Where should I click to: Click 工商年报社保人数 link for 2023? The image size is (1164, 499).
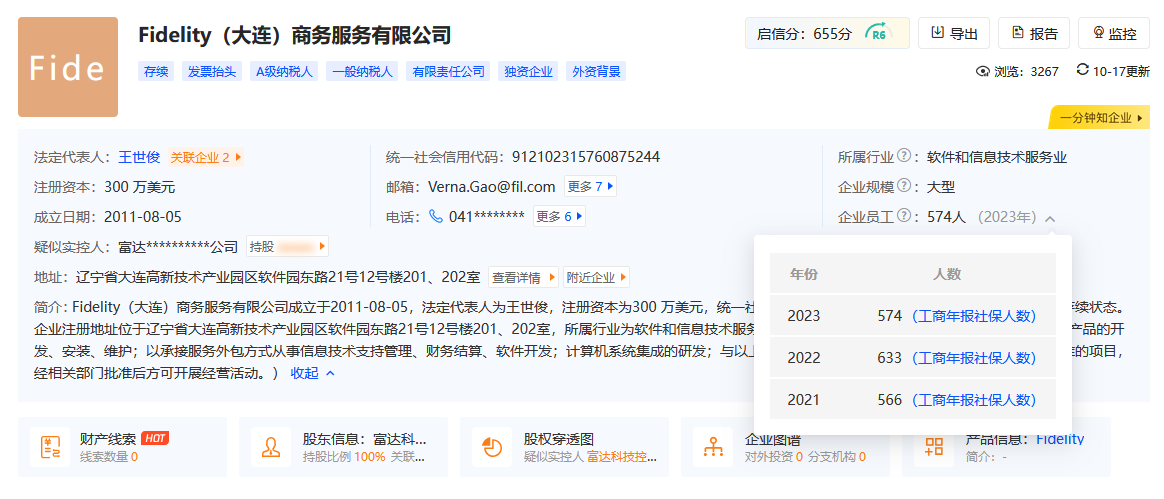(x=973, y=316)
